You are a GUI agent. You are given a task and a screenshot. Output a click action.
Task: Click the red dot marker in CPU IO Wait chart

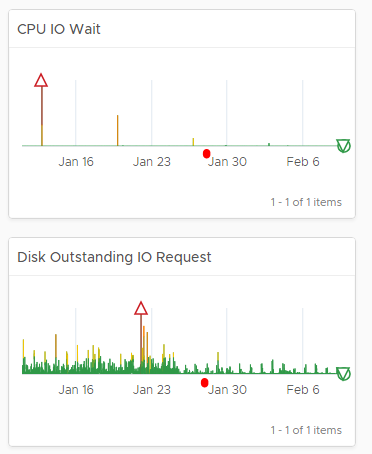[x=206, y=154]
